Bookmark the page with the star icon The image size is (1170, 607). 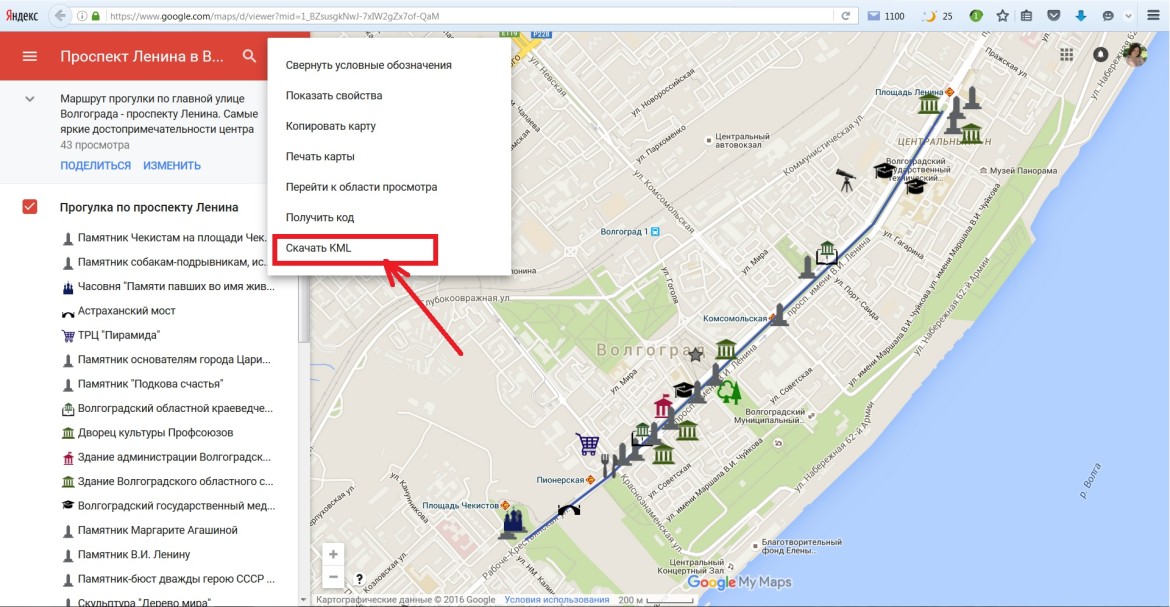1001,16
